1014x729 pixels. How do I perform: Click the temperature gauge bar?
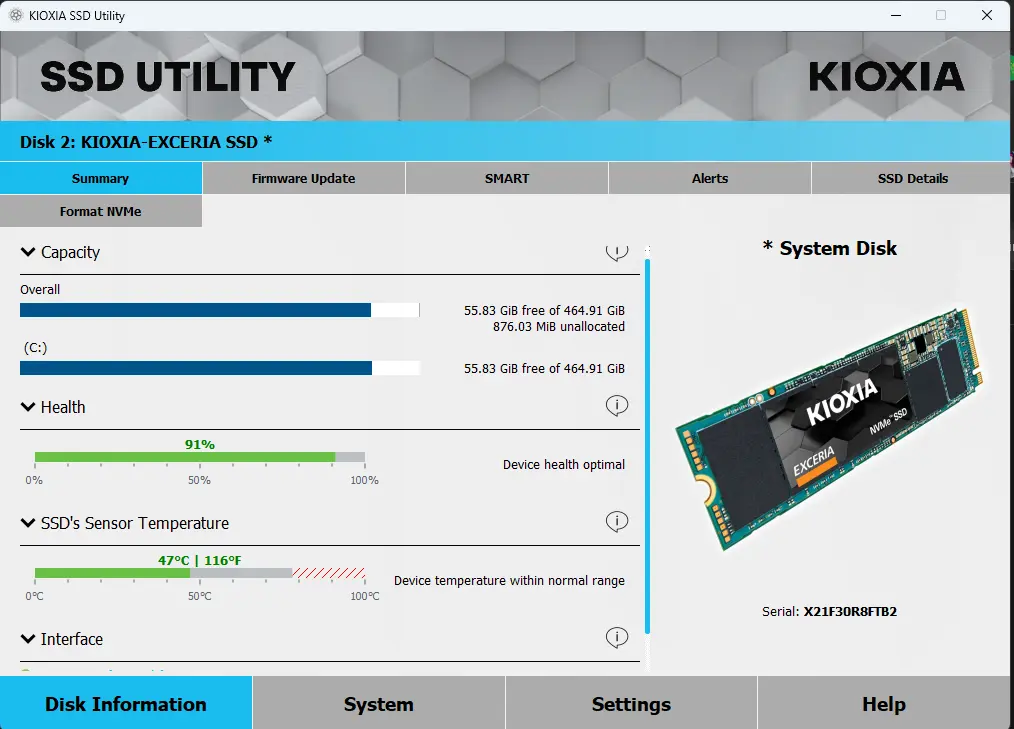[200, 573]
